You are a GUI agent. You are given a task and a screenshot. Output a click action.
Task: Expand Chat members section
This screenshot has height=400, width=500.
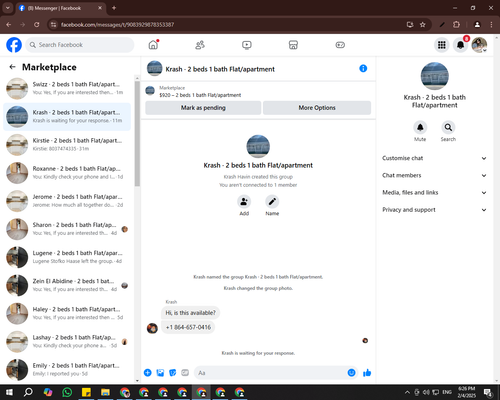(434, 175)
